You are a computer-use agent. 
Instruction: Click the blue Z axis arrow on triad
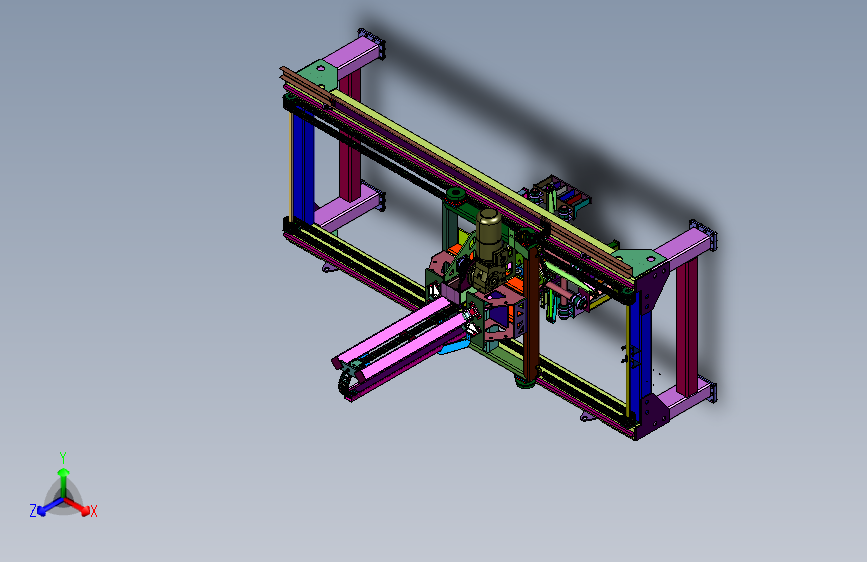[x=50, y=506]
